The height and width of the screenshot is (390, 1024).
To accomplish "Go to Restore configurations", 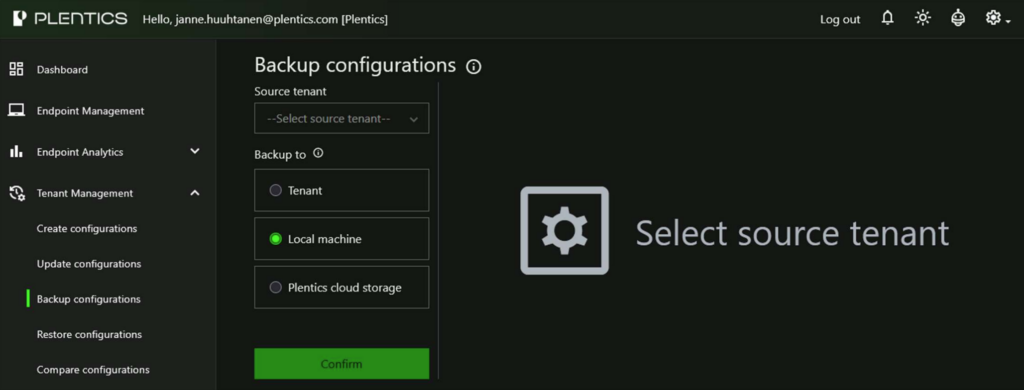I will tap(89, 334).
